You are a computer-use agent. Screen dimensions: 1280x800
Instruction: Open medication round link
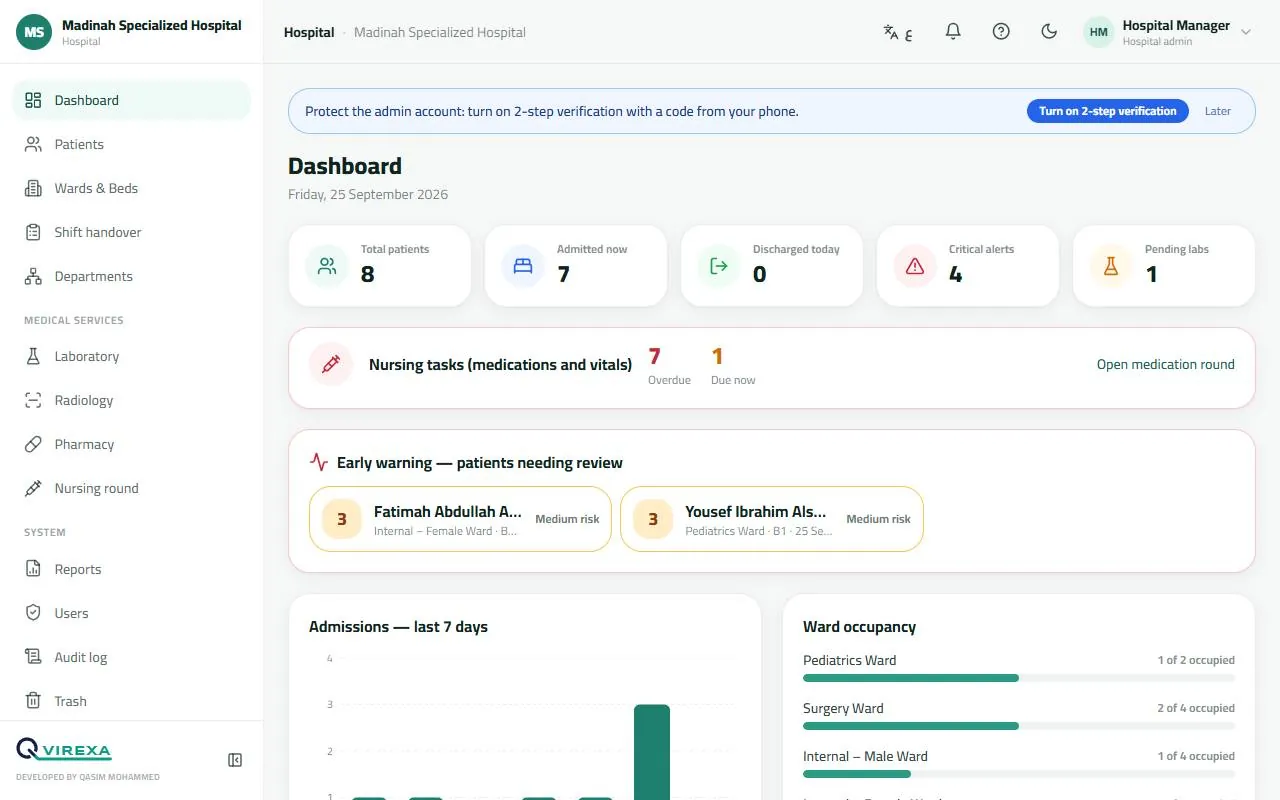click(1166, 365)
